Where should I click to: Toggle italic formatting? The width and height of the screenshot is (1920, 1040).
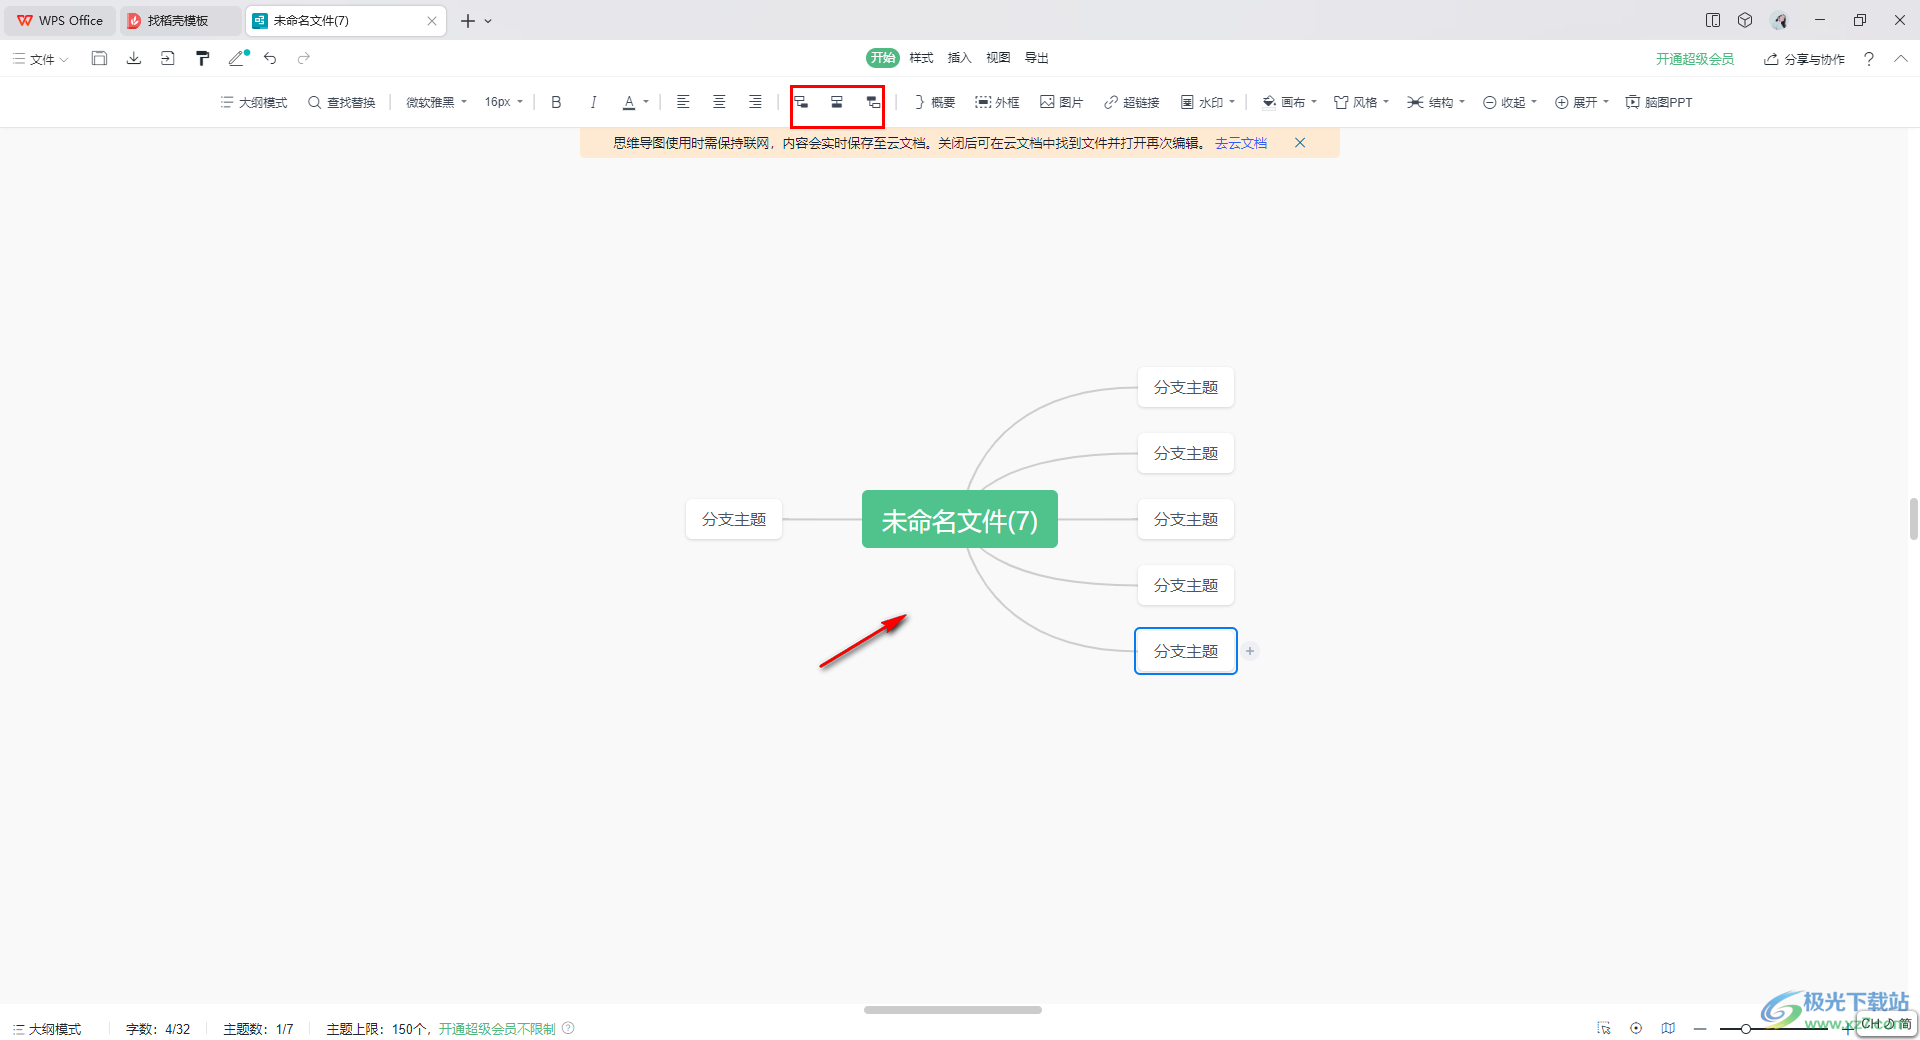click(593, 102)
